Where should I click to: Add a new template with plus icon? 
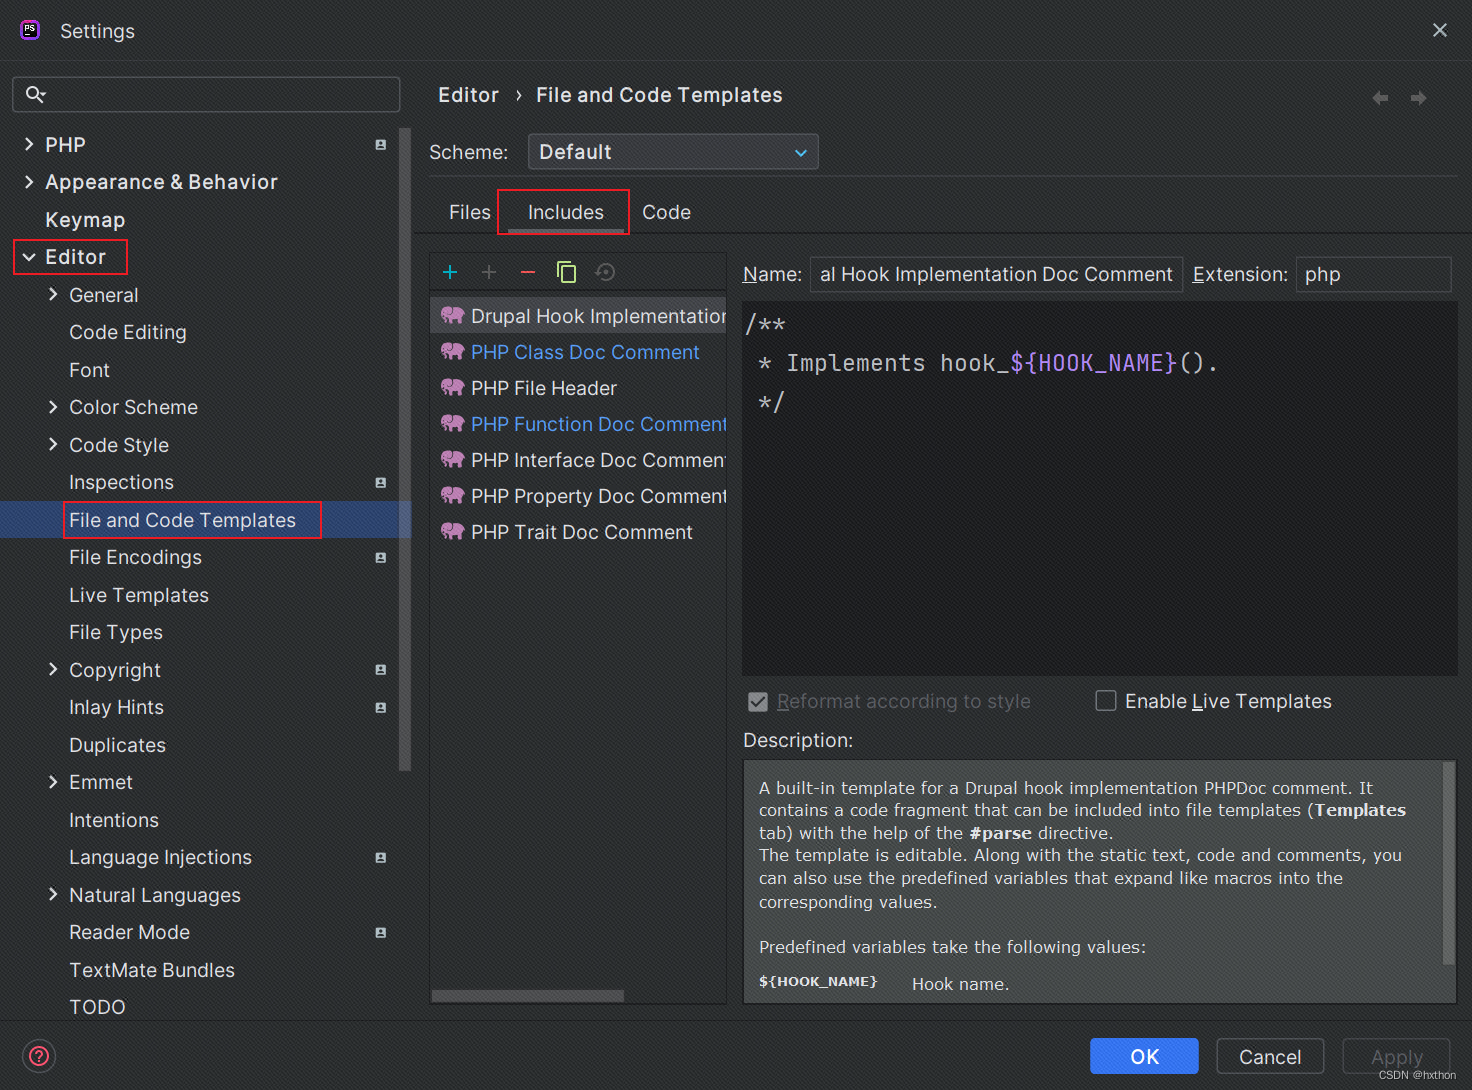pos(450,272)
